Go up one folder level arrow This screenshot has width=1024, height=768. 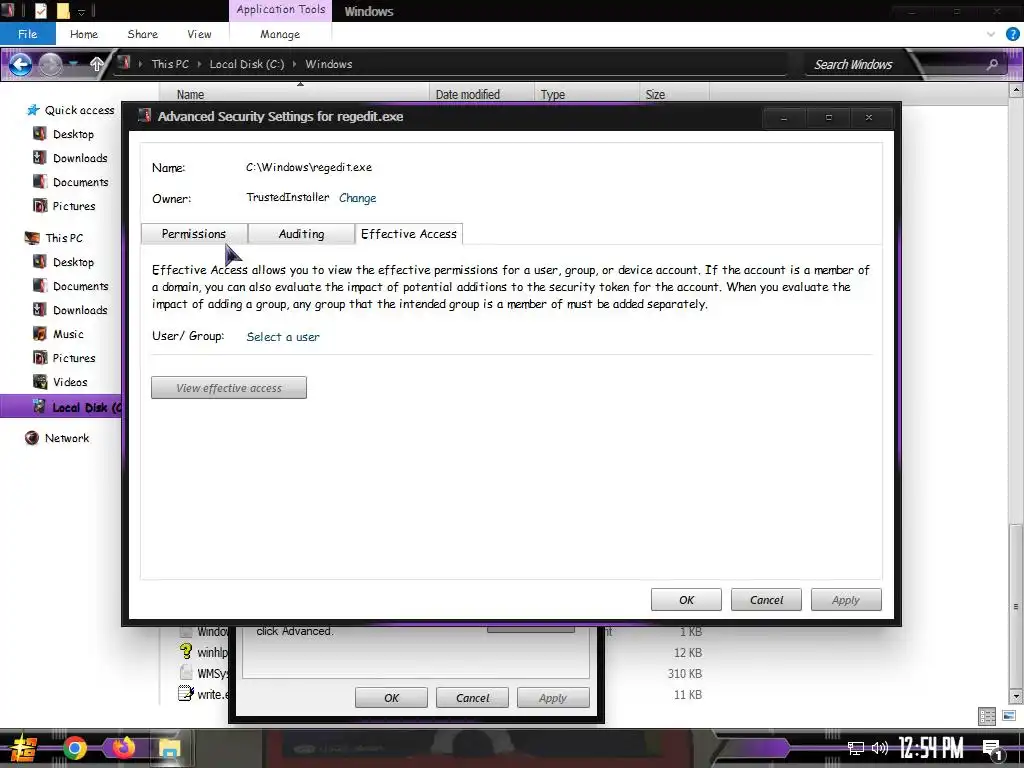click(x=97, y=64)
